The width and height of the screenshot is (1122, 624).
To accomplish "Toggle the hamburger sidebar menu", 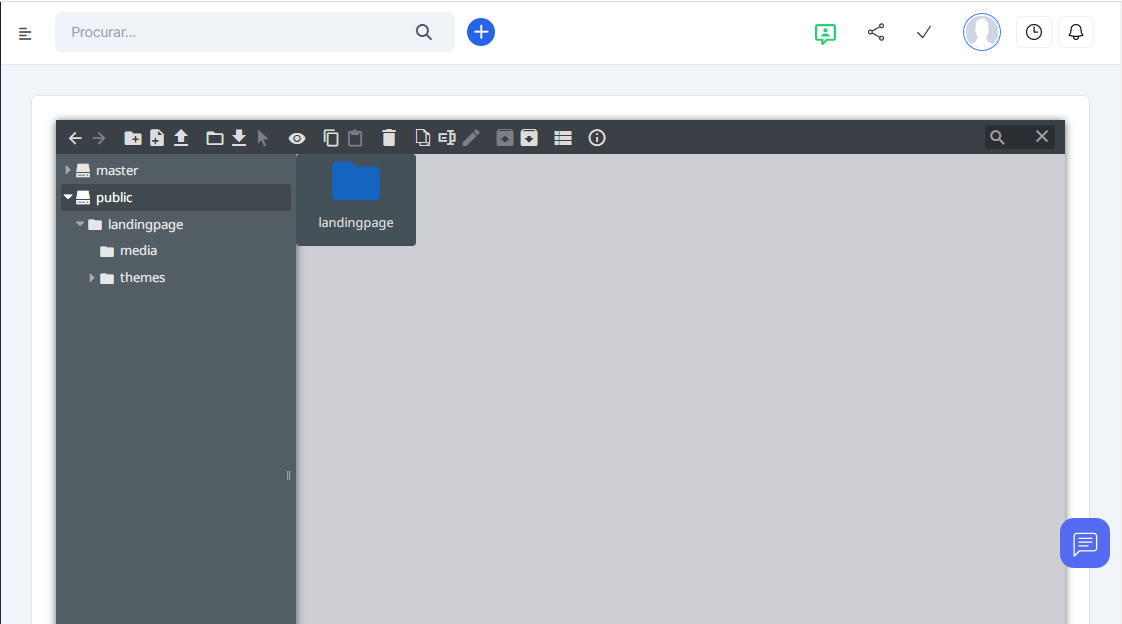I will (x=26, y=33).
